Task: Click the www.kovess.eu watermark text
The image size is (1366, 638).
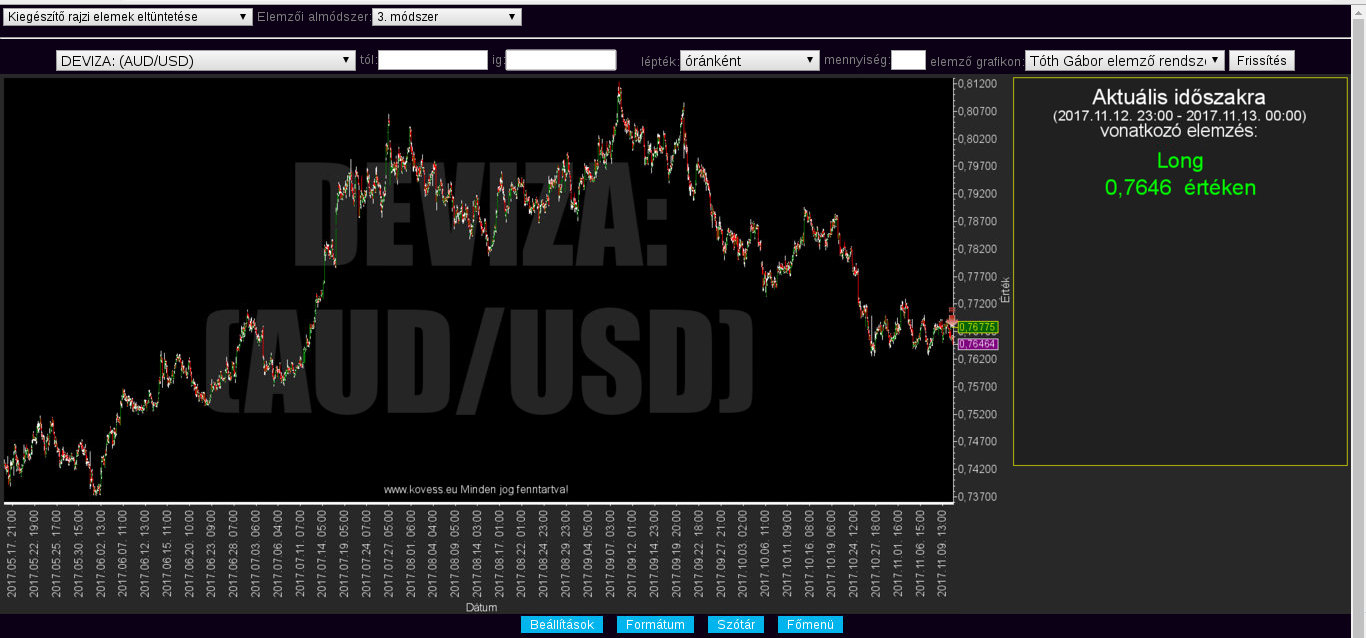Action: pos(476,490)
